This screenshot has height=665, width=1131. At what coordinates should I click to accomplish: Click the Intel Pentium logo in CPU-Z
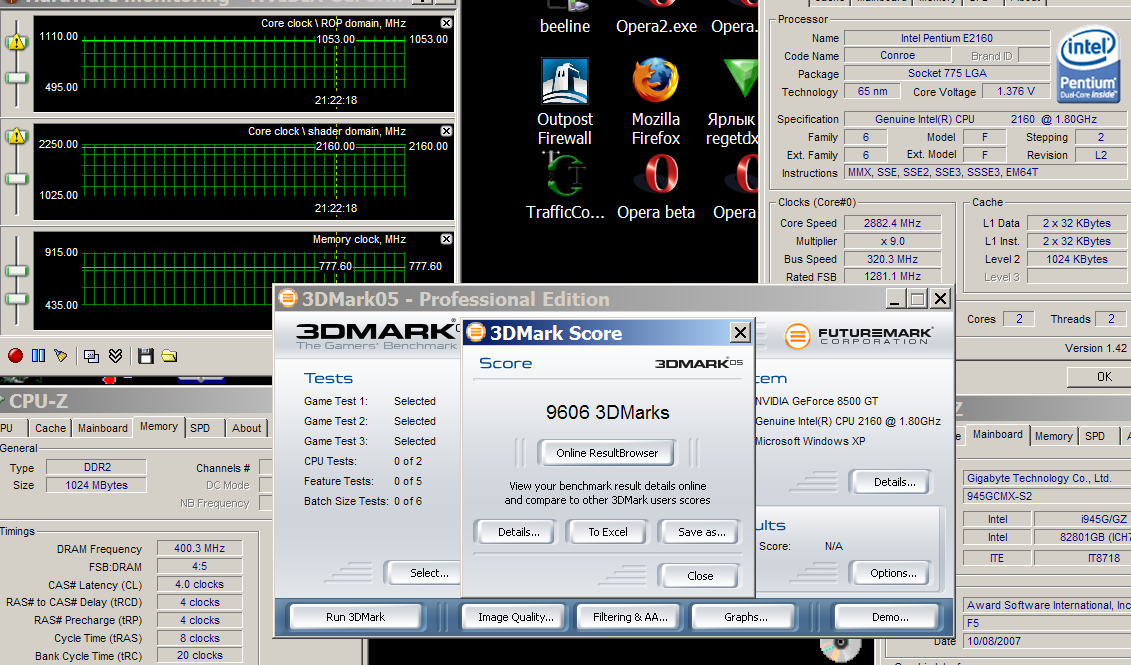1087,65
